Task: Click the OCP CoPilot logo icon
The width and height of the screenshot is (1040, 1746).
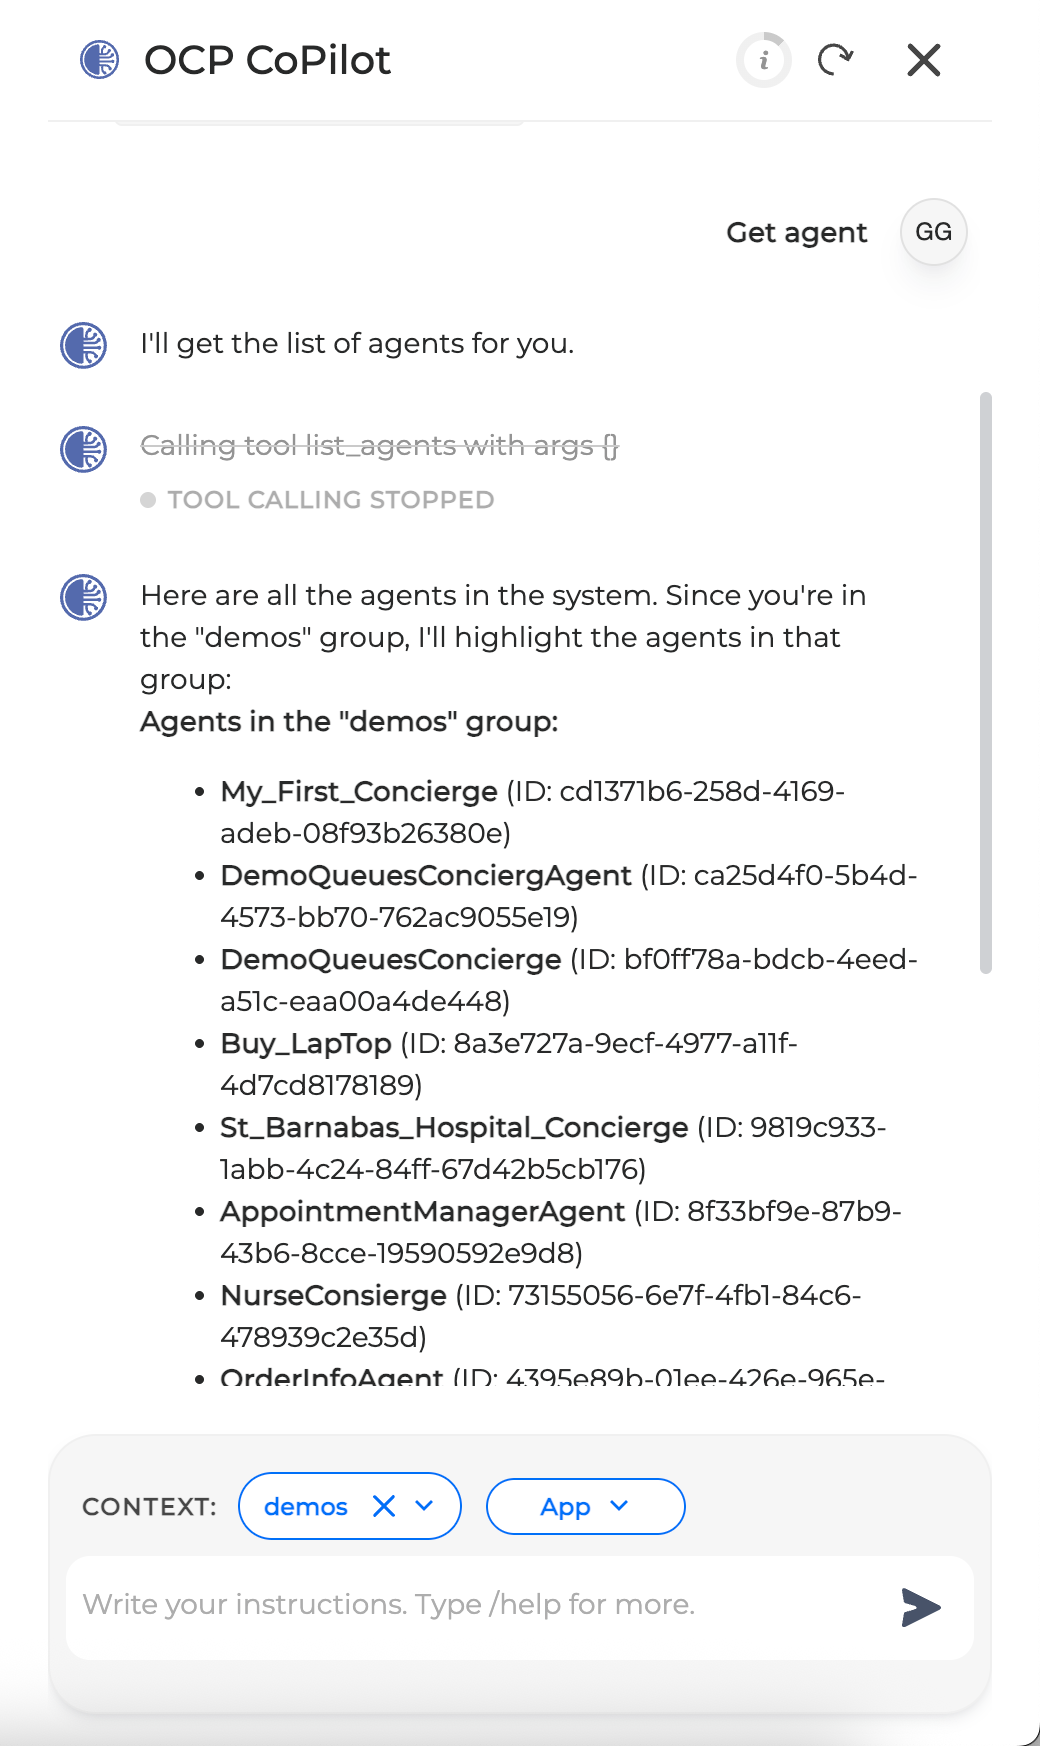Action: pos(100,60)
